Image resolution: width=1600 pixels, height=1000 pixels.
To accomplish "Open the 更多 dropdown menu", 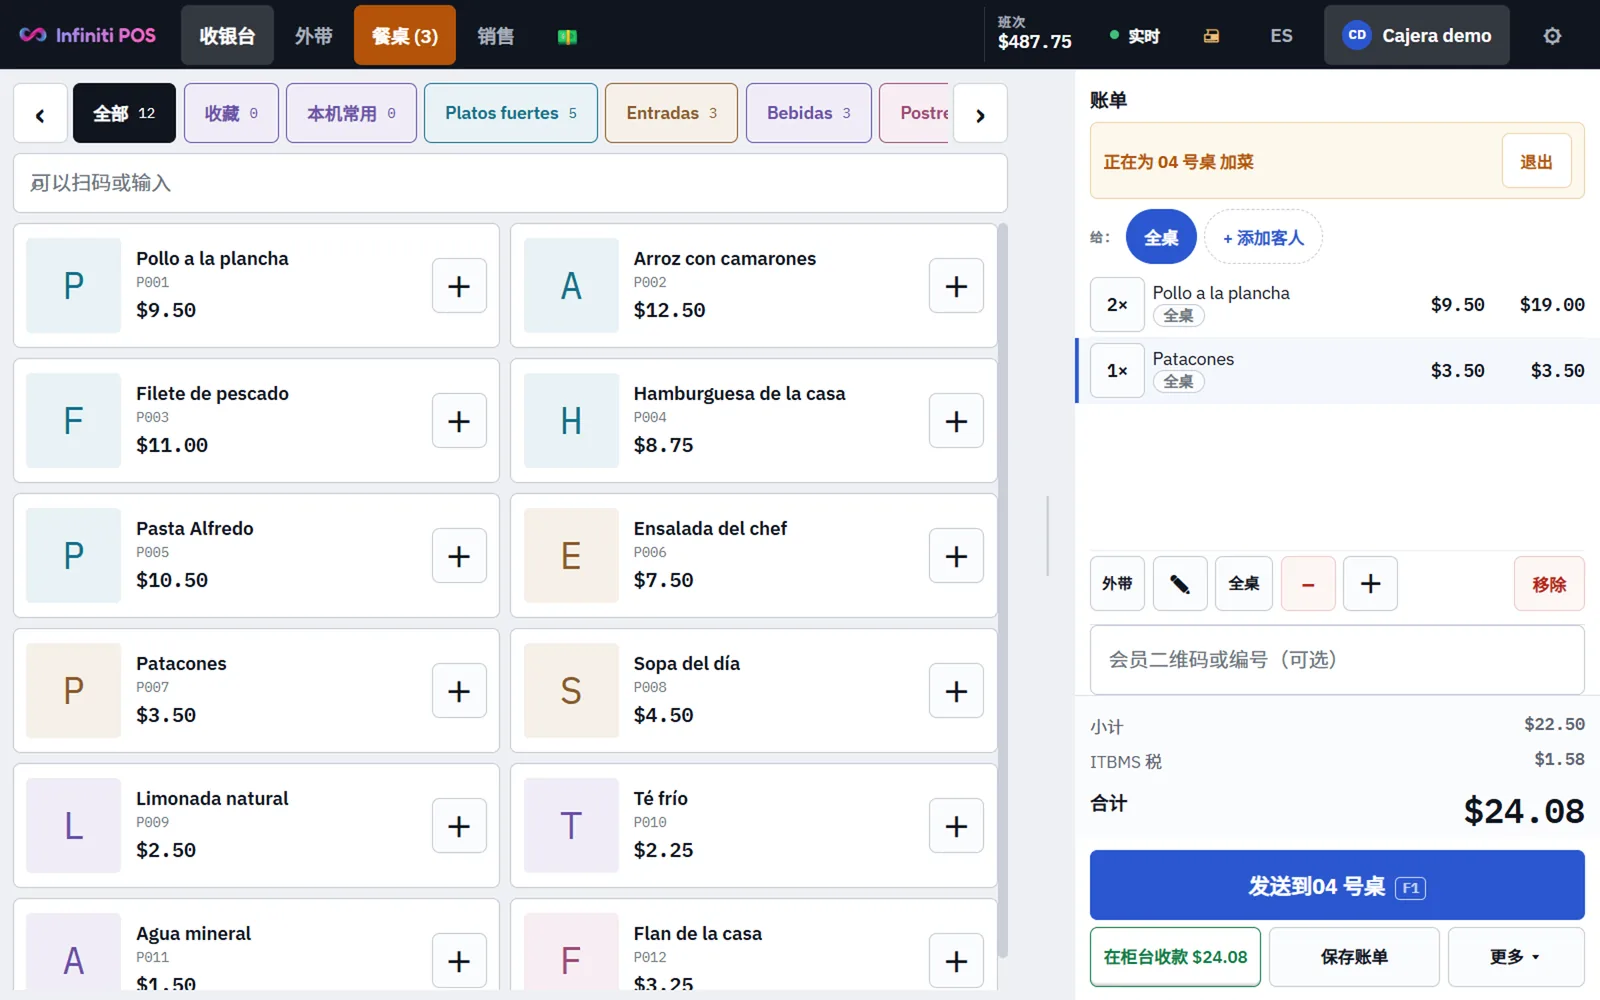I will [1516, 957].
